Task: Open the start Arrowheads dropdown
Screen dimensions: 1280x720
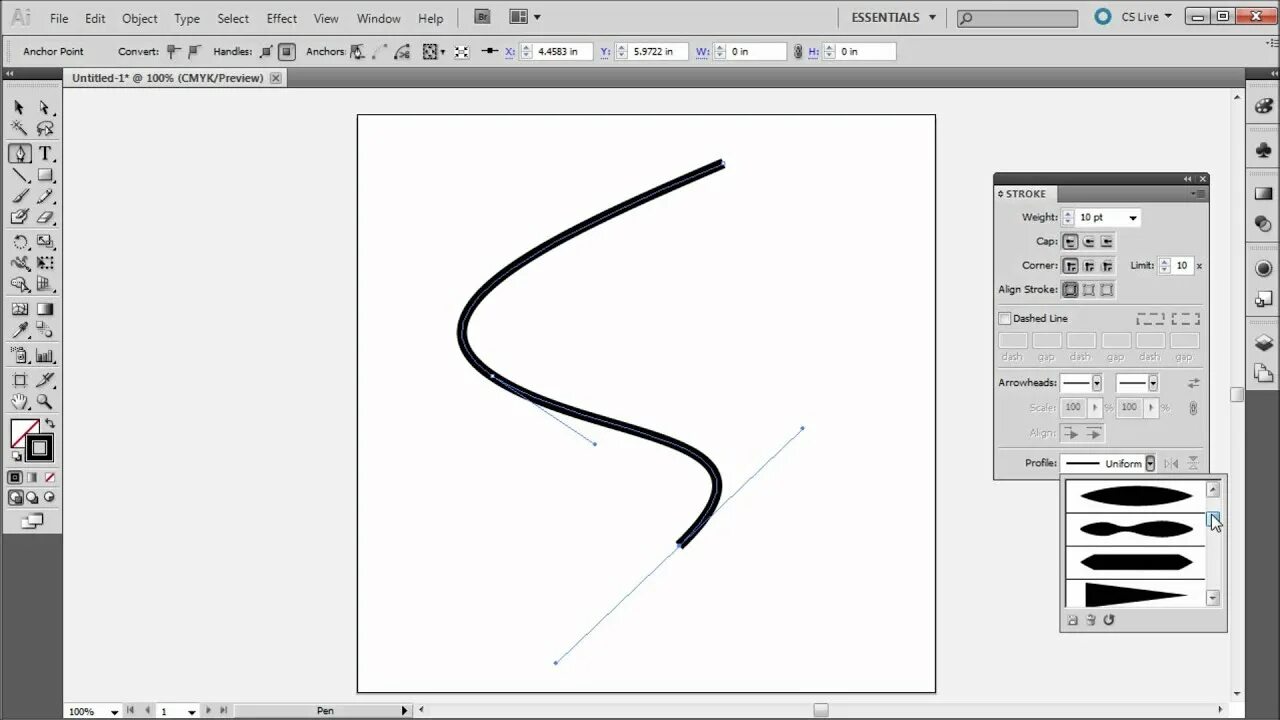Action: point(1097,383)
